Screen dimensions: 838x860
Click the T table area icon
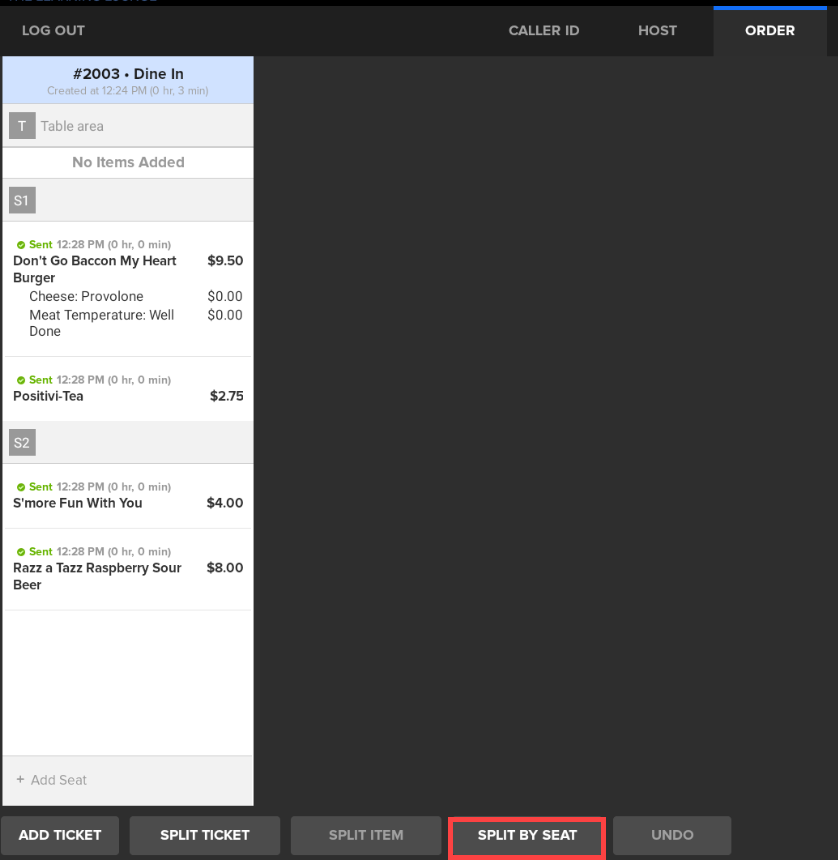[x=22, y=126]
